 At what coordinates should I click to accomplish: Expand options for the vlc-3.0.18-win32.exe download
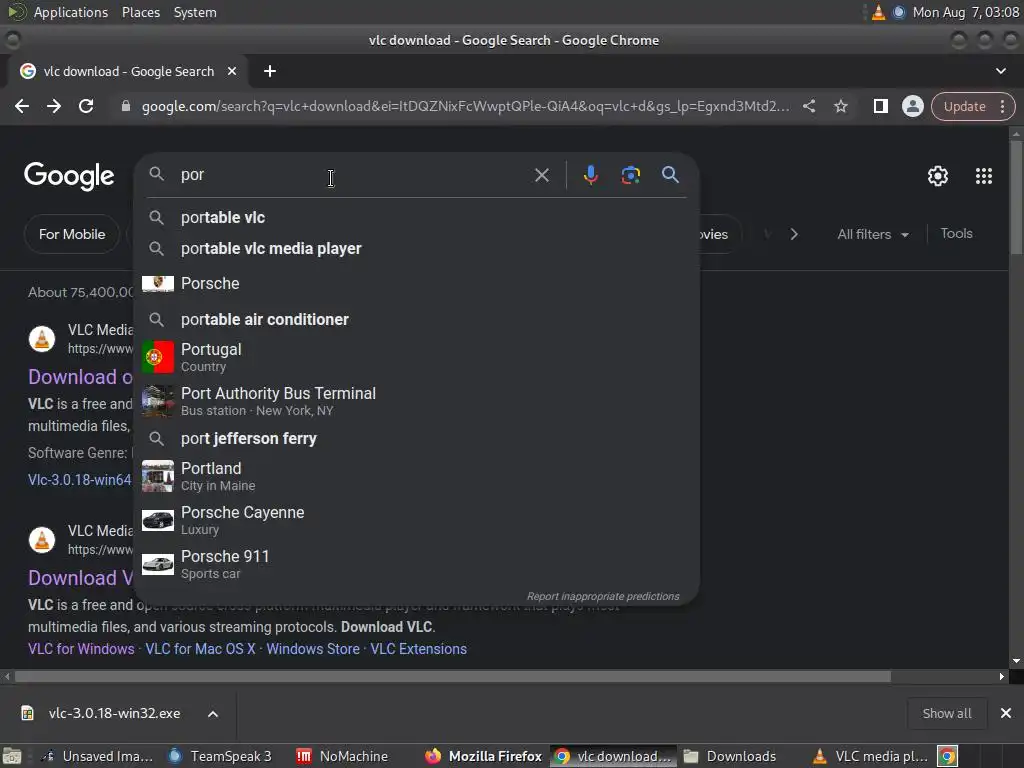(x=213, y=714)
